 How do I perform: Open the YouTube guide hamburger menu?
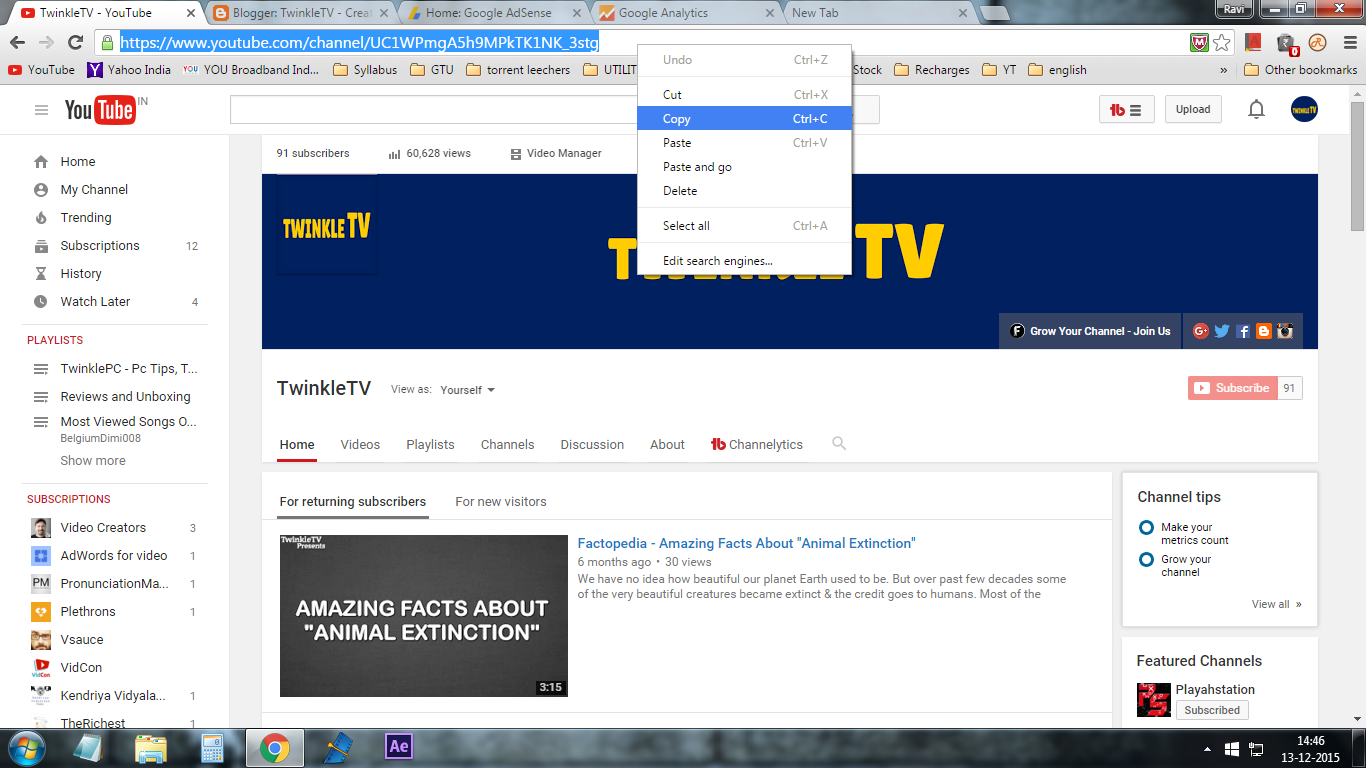(41, 110)
